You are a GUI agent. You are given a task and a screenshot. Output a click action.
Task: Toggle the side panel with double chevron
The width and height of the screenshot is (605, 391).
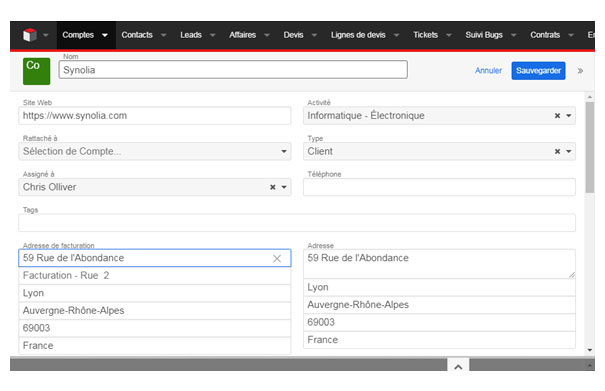(x=580, y=71)
